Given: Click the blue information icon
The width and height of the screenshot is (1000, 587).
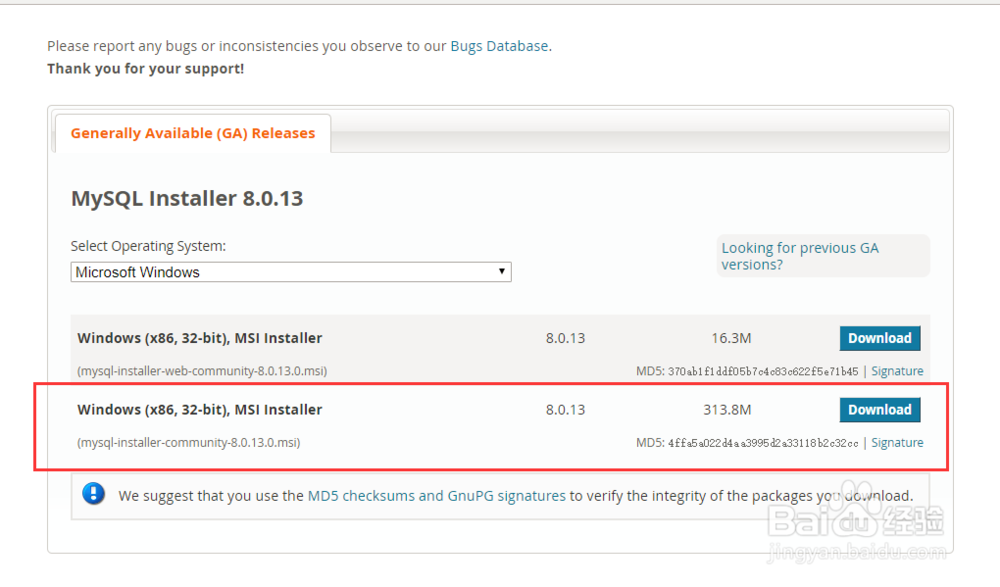Looking at the screenshot, I should [x=93, y=493].
